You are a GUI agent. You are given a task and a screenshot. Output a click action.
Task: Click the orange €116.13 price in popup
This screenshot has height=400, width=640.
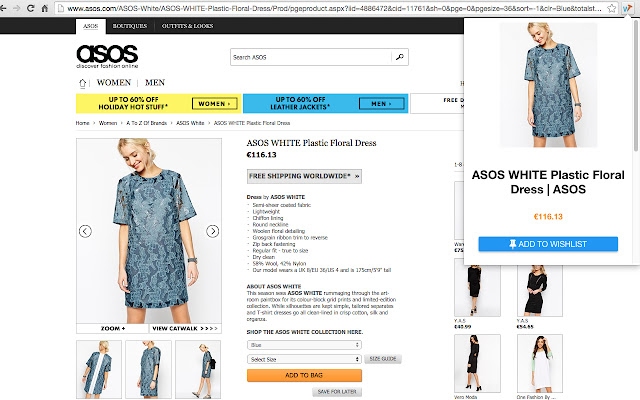pyautogui.click(x=548, y=217)
